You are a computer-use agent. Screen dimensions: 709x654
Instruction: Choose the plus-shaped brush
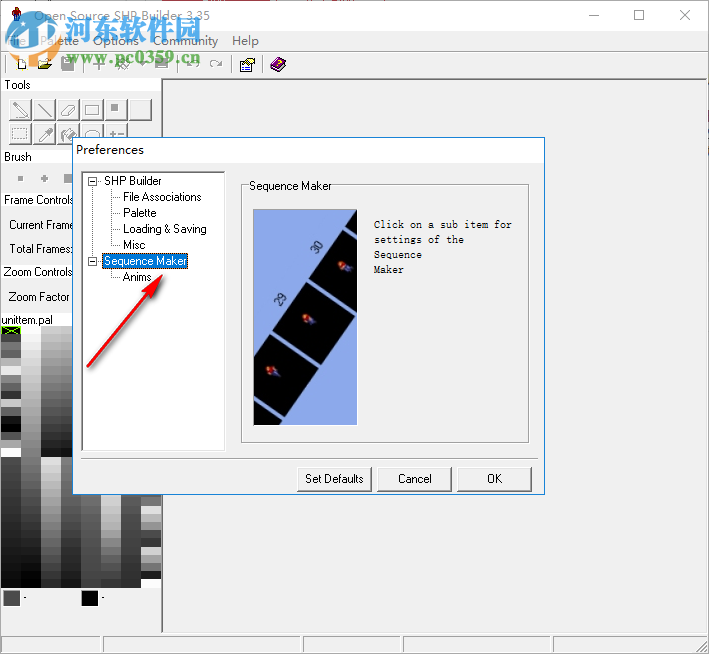coord(44,179)
